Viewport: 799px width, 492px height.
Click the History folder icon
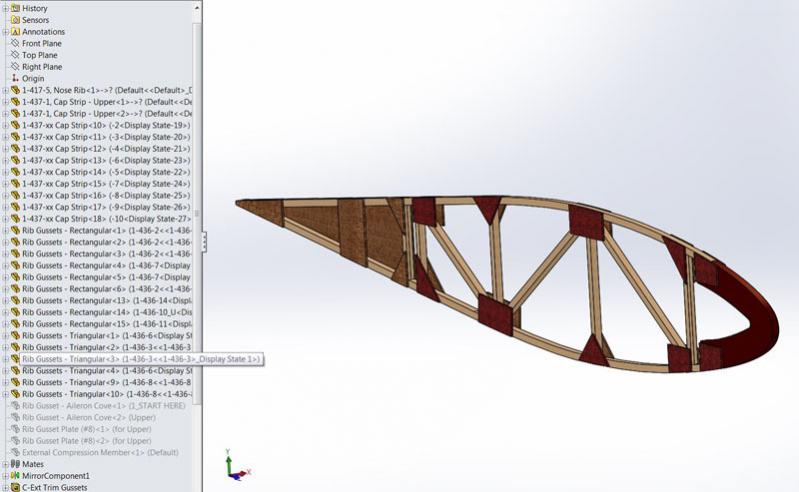tap(15, 8)
